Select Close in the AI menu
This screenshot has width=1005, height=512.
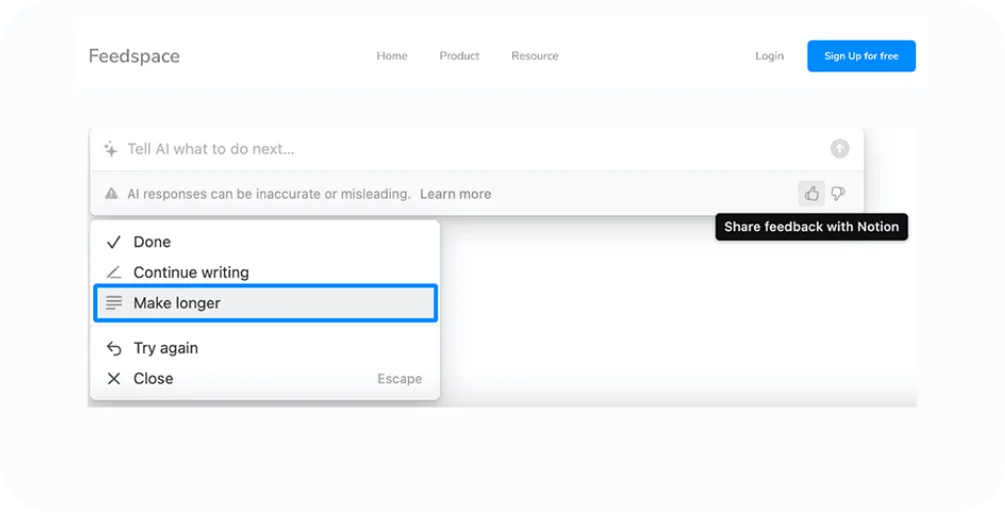click(x=265, y=379)
